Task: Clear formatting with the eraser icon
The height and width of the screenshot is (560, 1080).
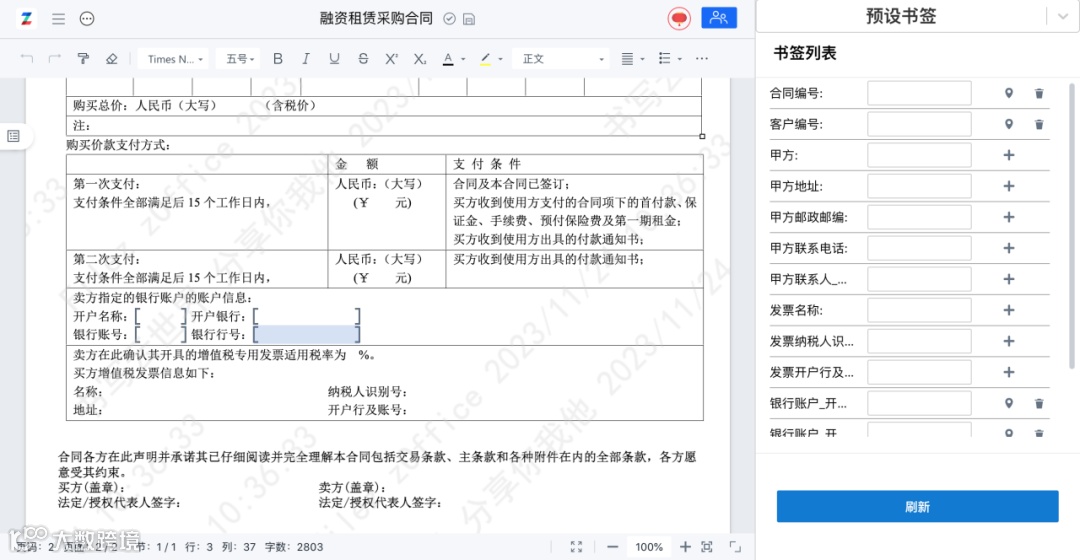Action: [x=112, y=59]
